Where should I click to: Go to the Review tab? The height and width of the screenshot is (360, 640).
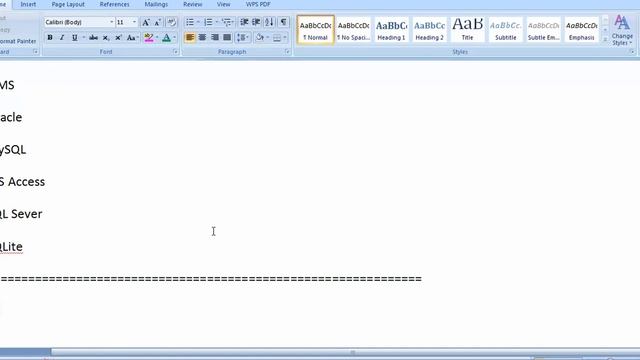(x=193, y=4)
